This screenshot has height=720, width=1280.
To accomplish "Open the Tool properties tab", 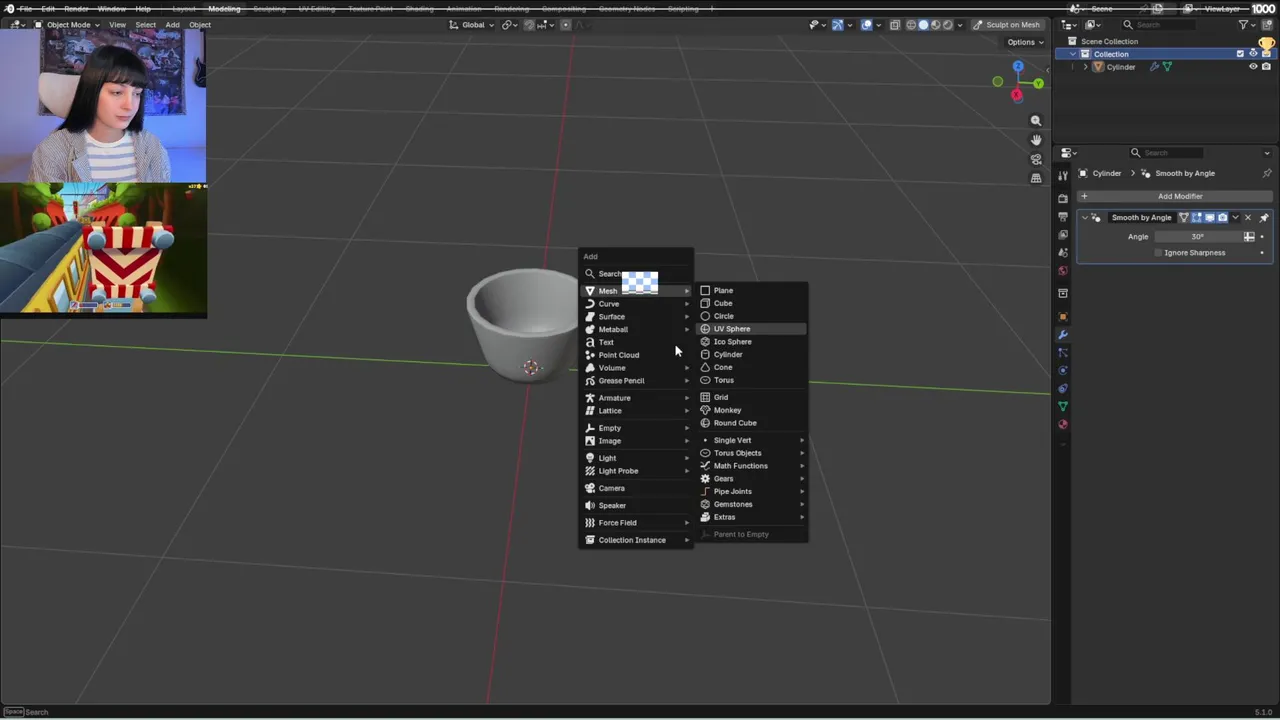I will 1062,176.
